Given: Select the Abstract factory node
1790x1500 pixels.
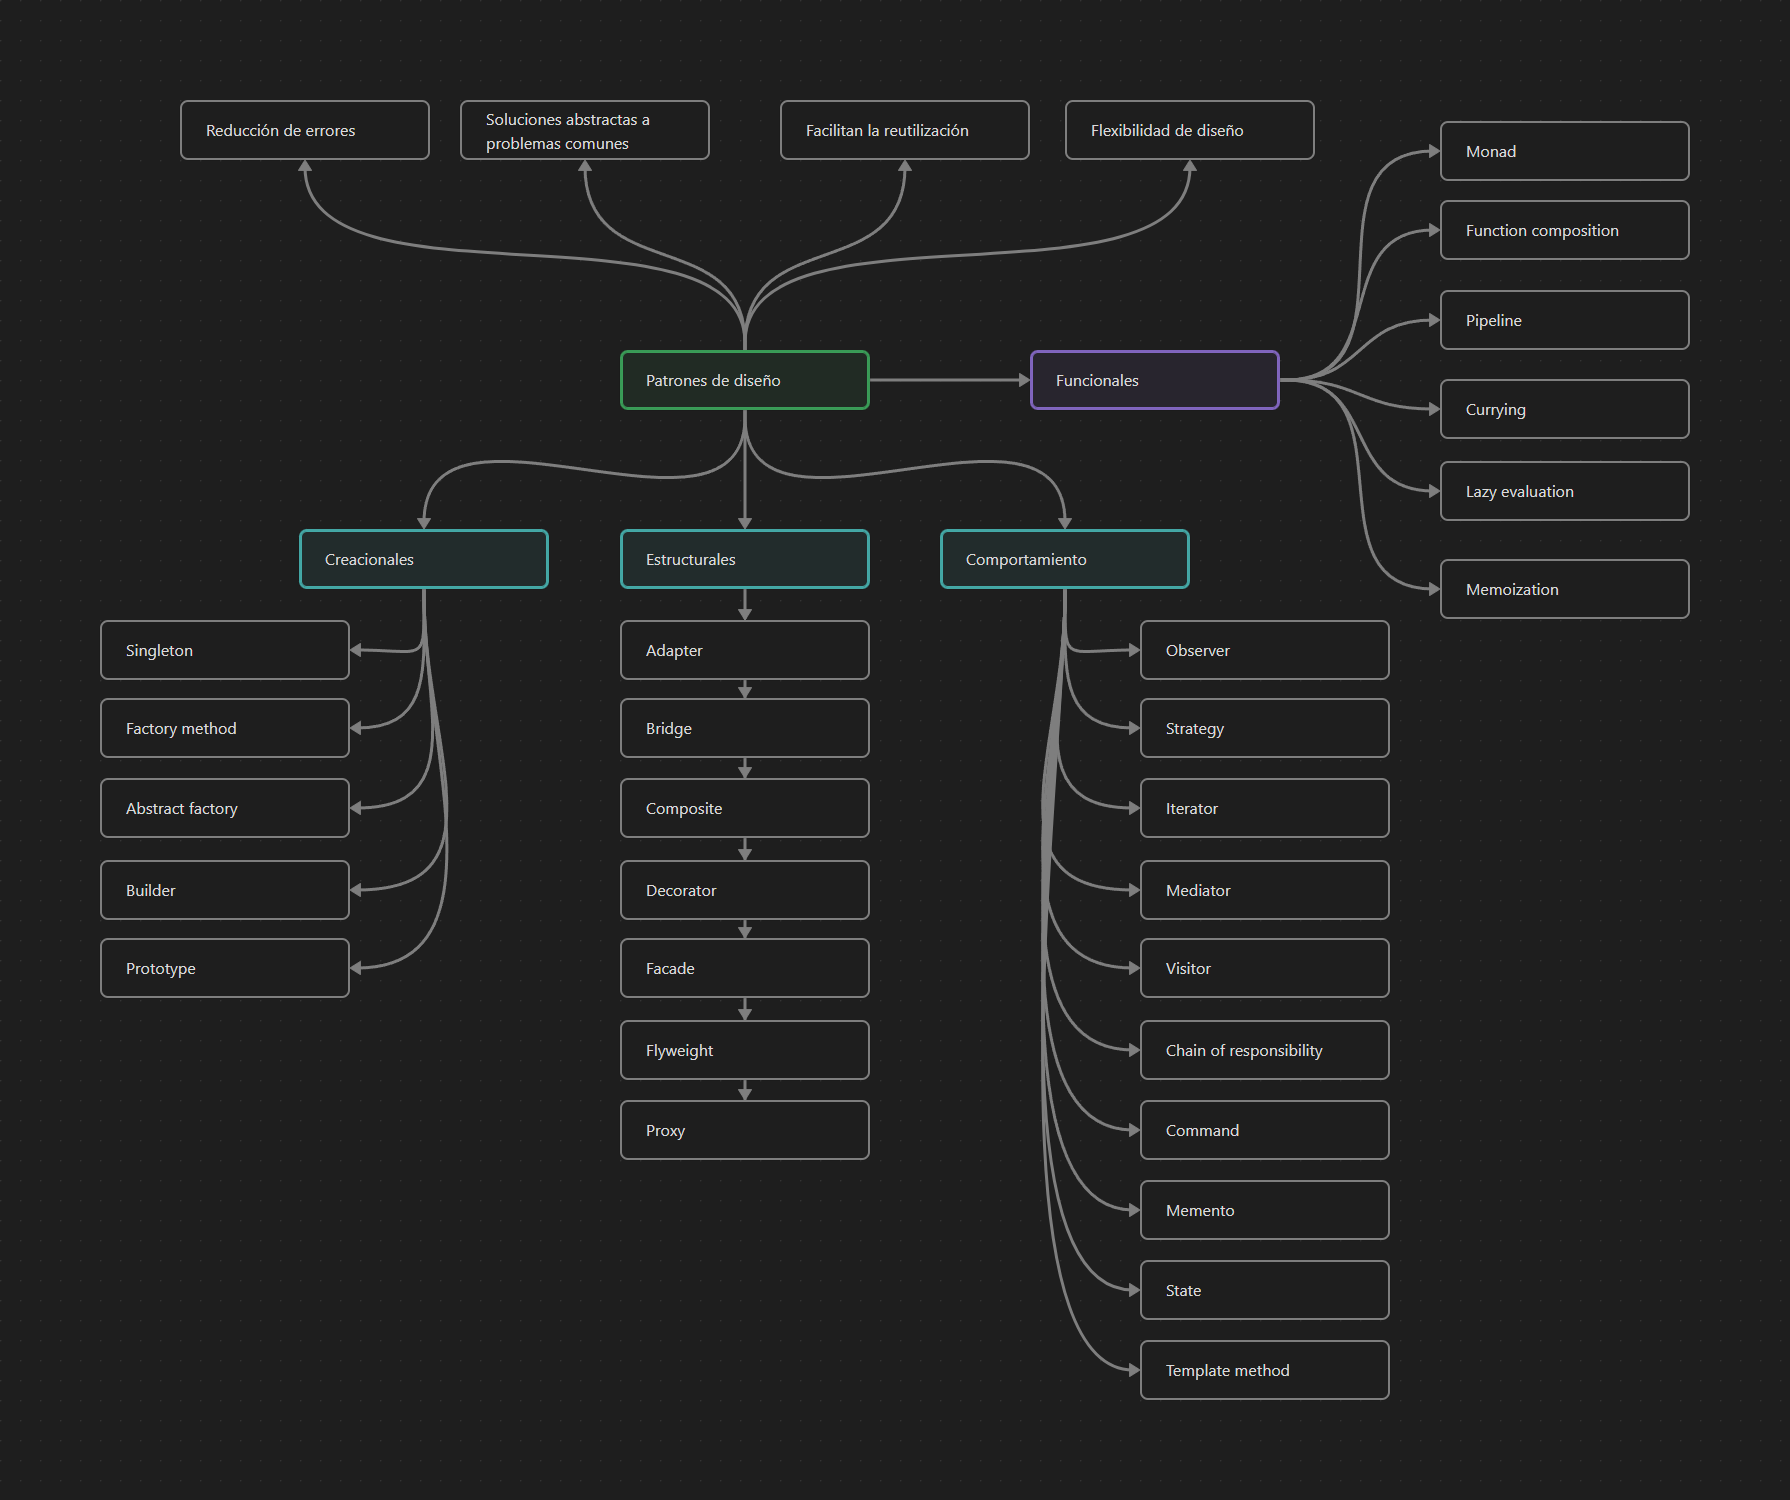Looking at the screenshot, I should pyautogui.click(x=225, y=808).
